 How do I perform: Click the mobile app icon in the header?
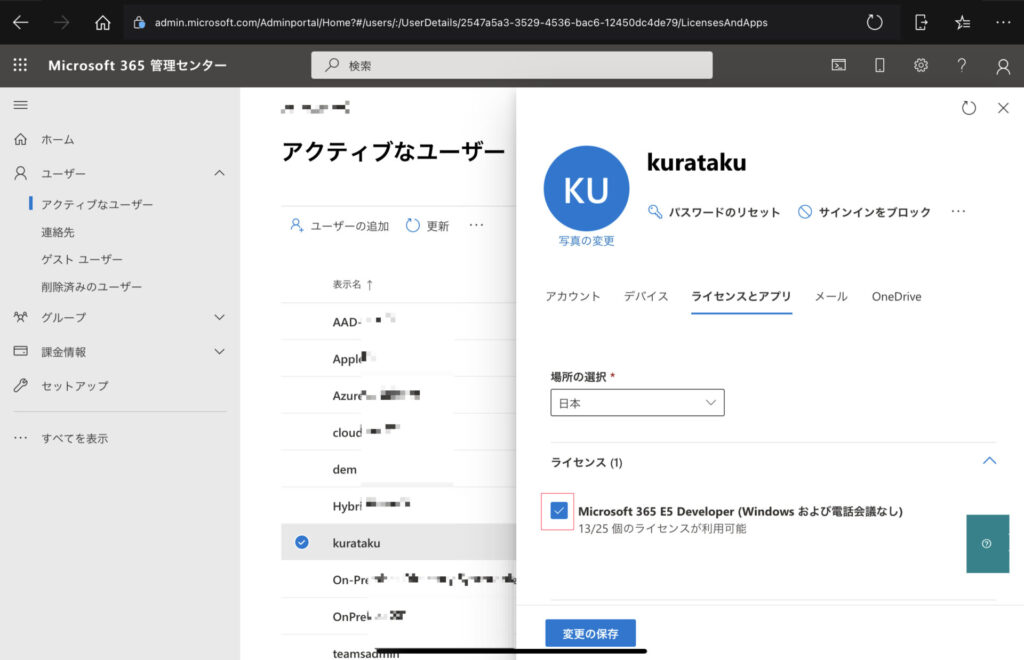point(881,64)
